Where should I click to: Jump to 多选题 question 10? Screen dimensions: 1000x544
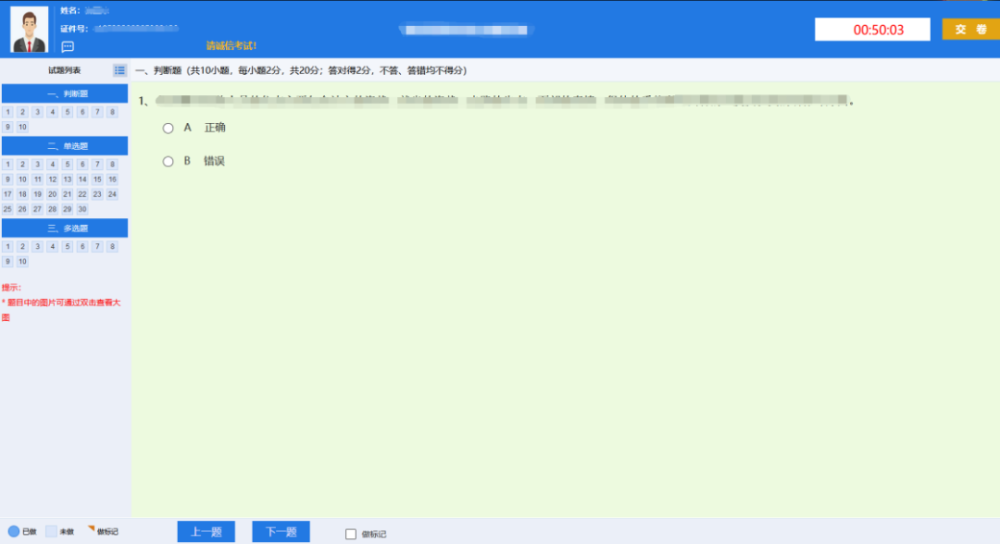pos(22,261)
